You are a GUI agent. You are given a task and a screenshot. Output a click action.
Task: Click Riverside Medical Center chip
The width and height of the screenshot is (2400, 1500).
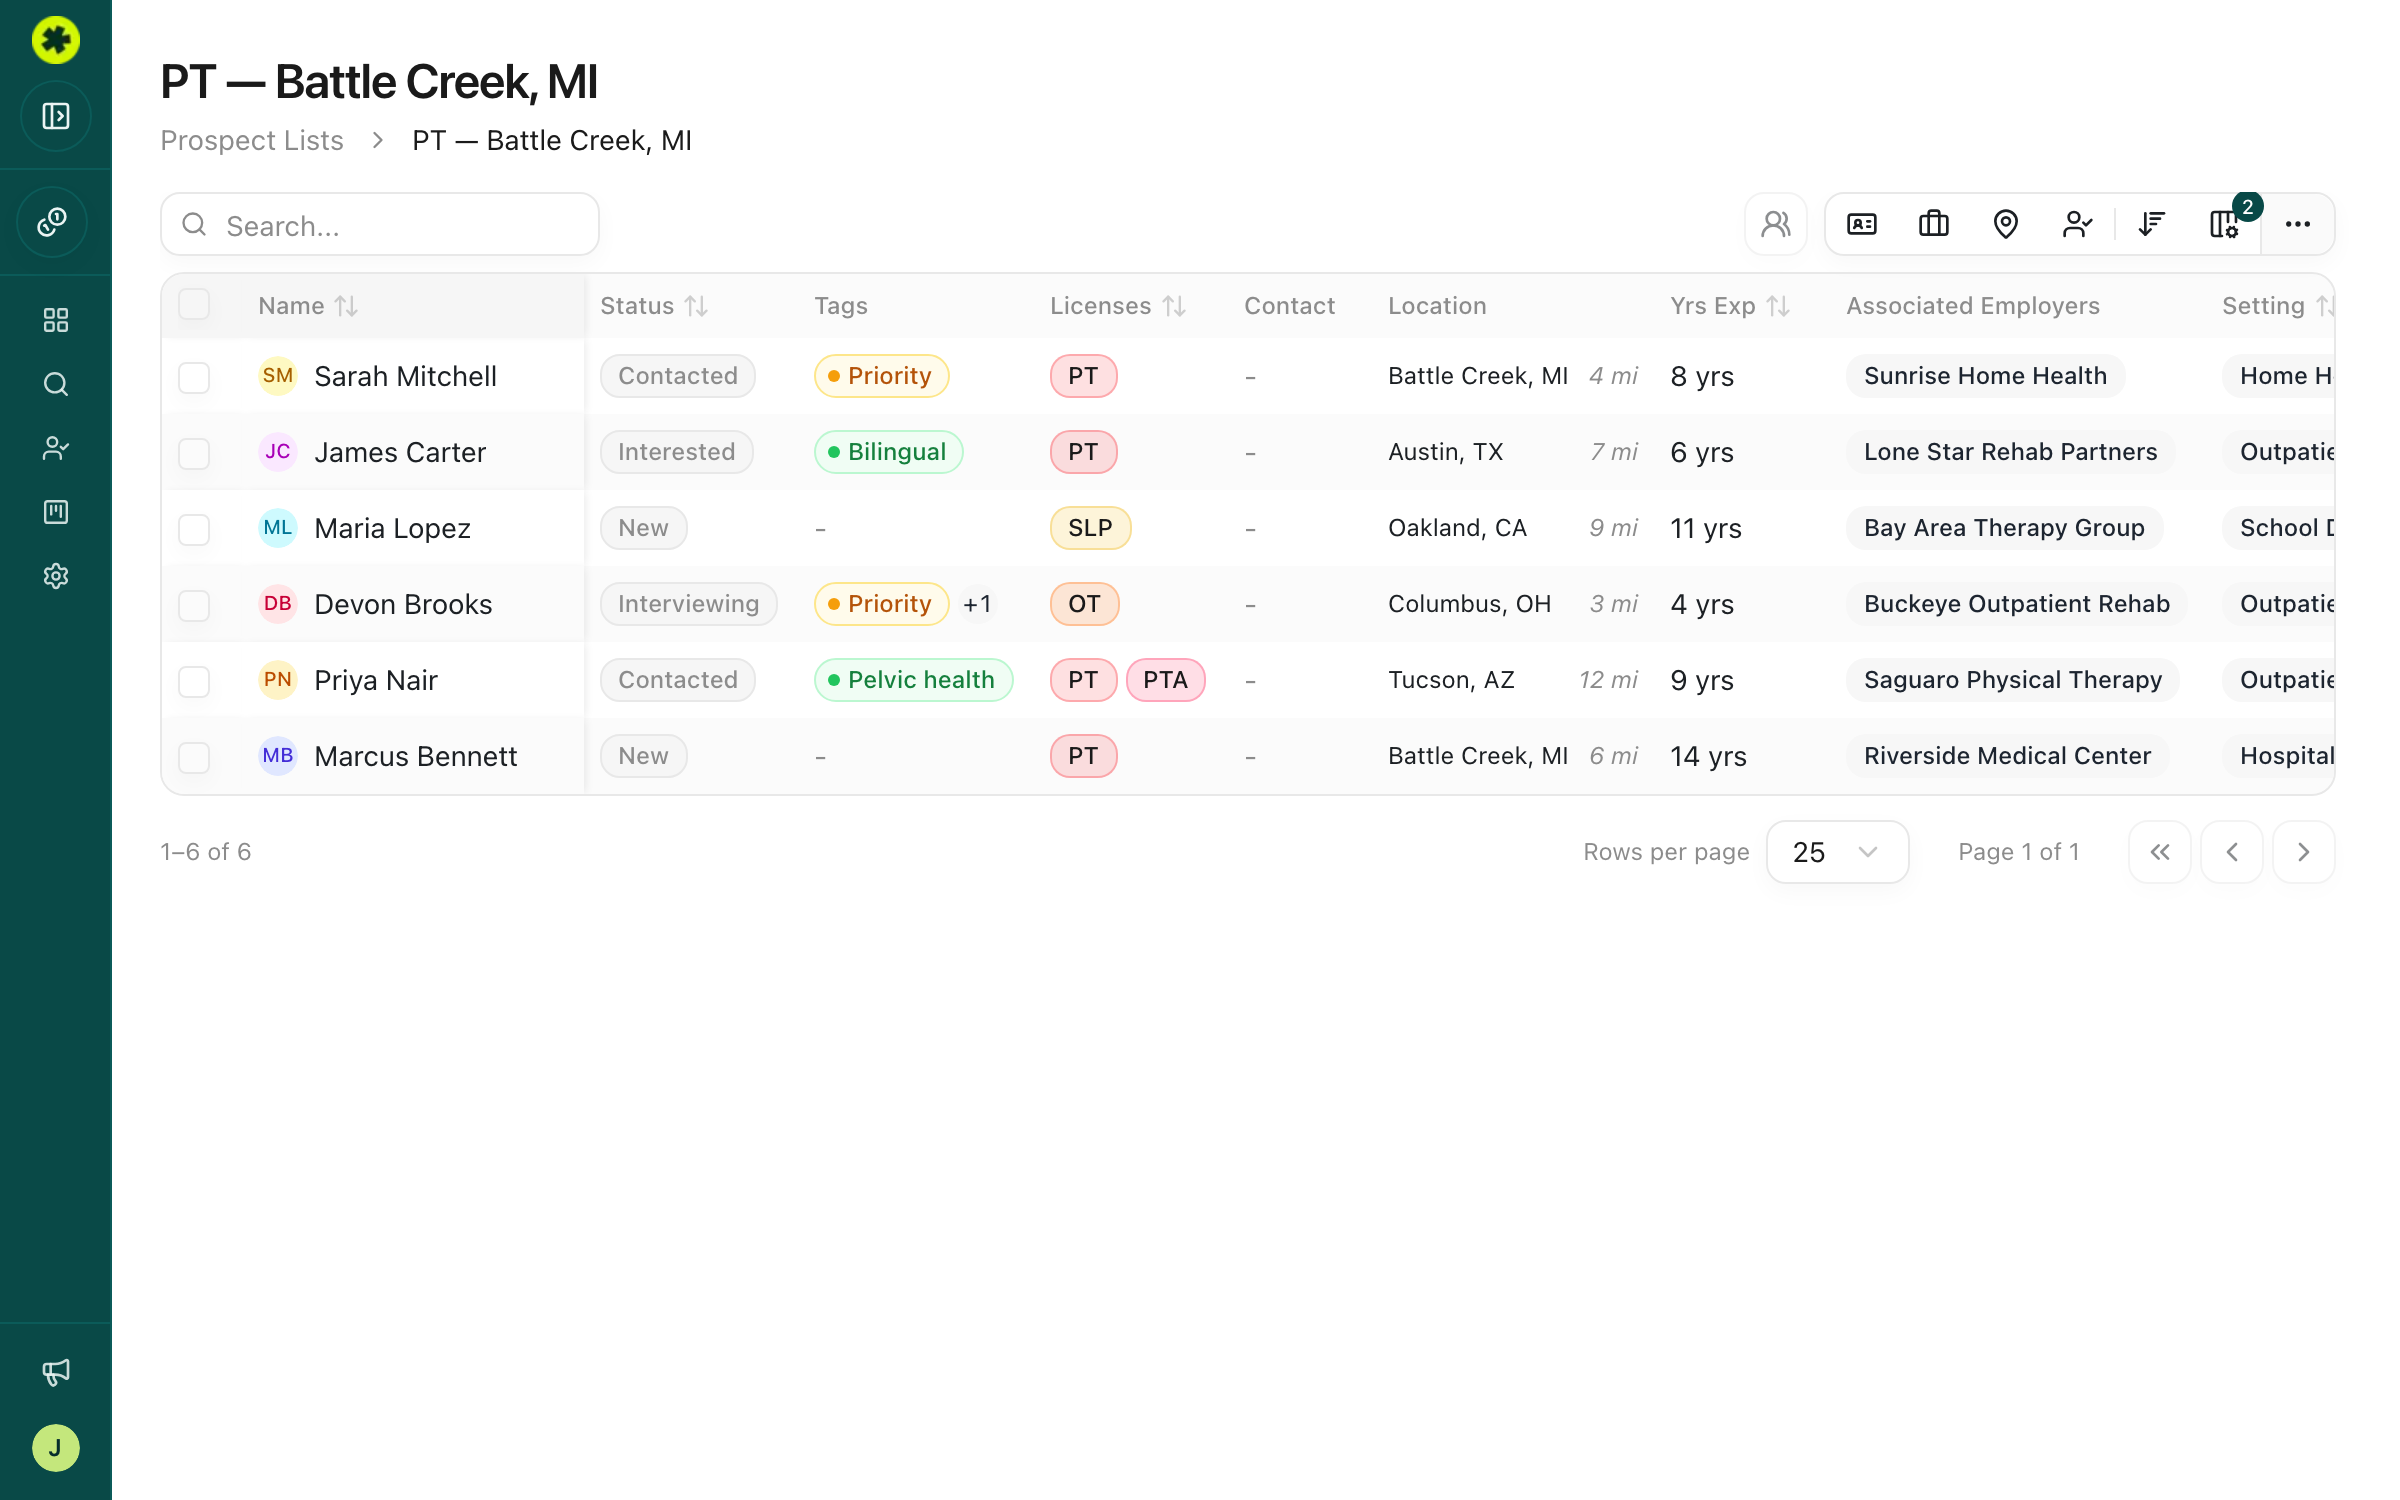(2007, 756)
